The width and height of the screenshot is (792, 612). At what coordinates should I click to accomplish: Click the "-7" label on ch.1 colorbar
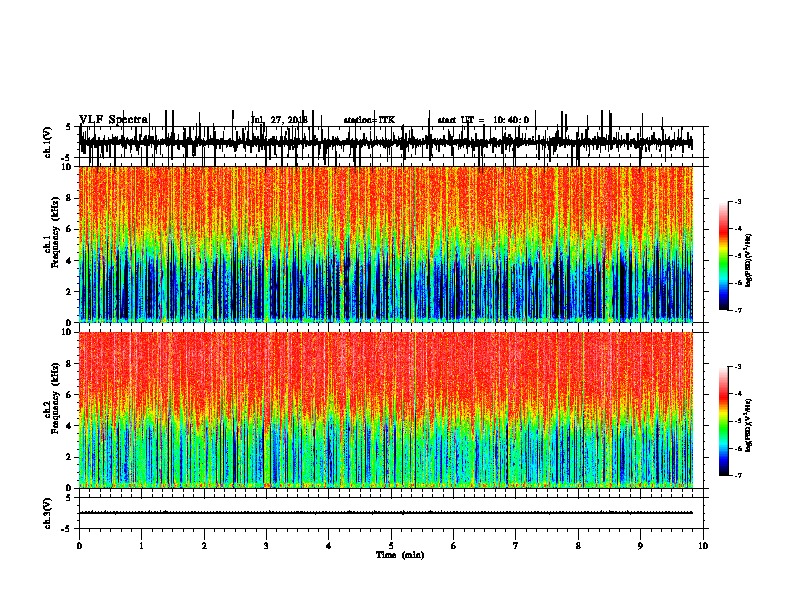738,310
